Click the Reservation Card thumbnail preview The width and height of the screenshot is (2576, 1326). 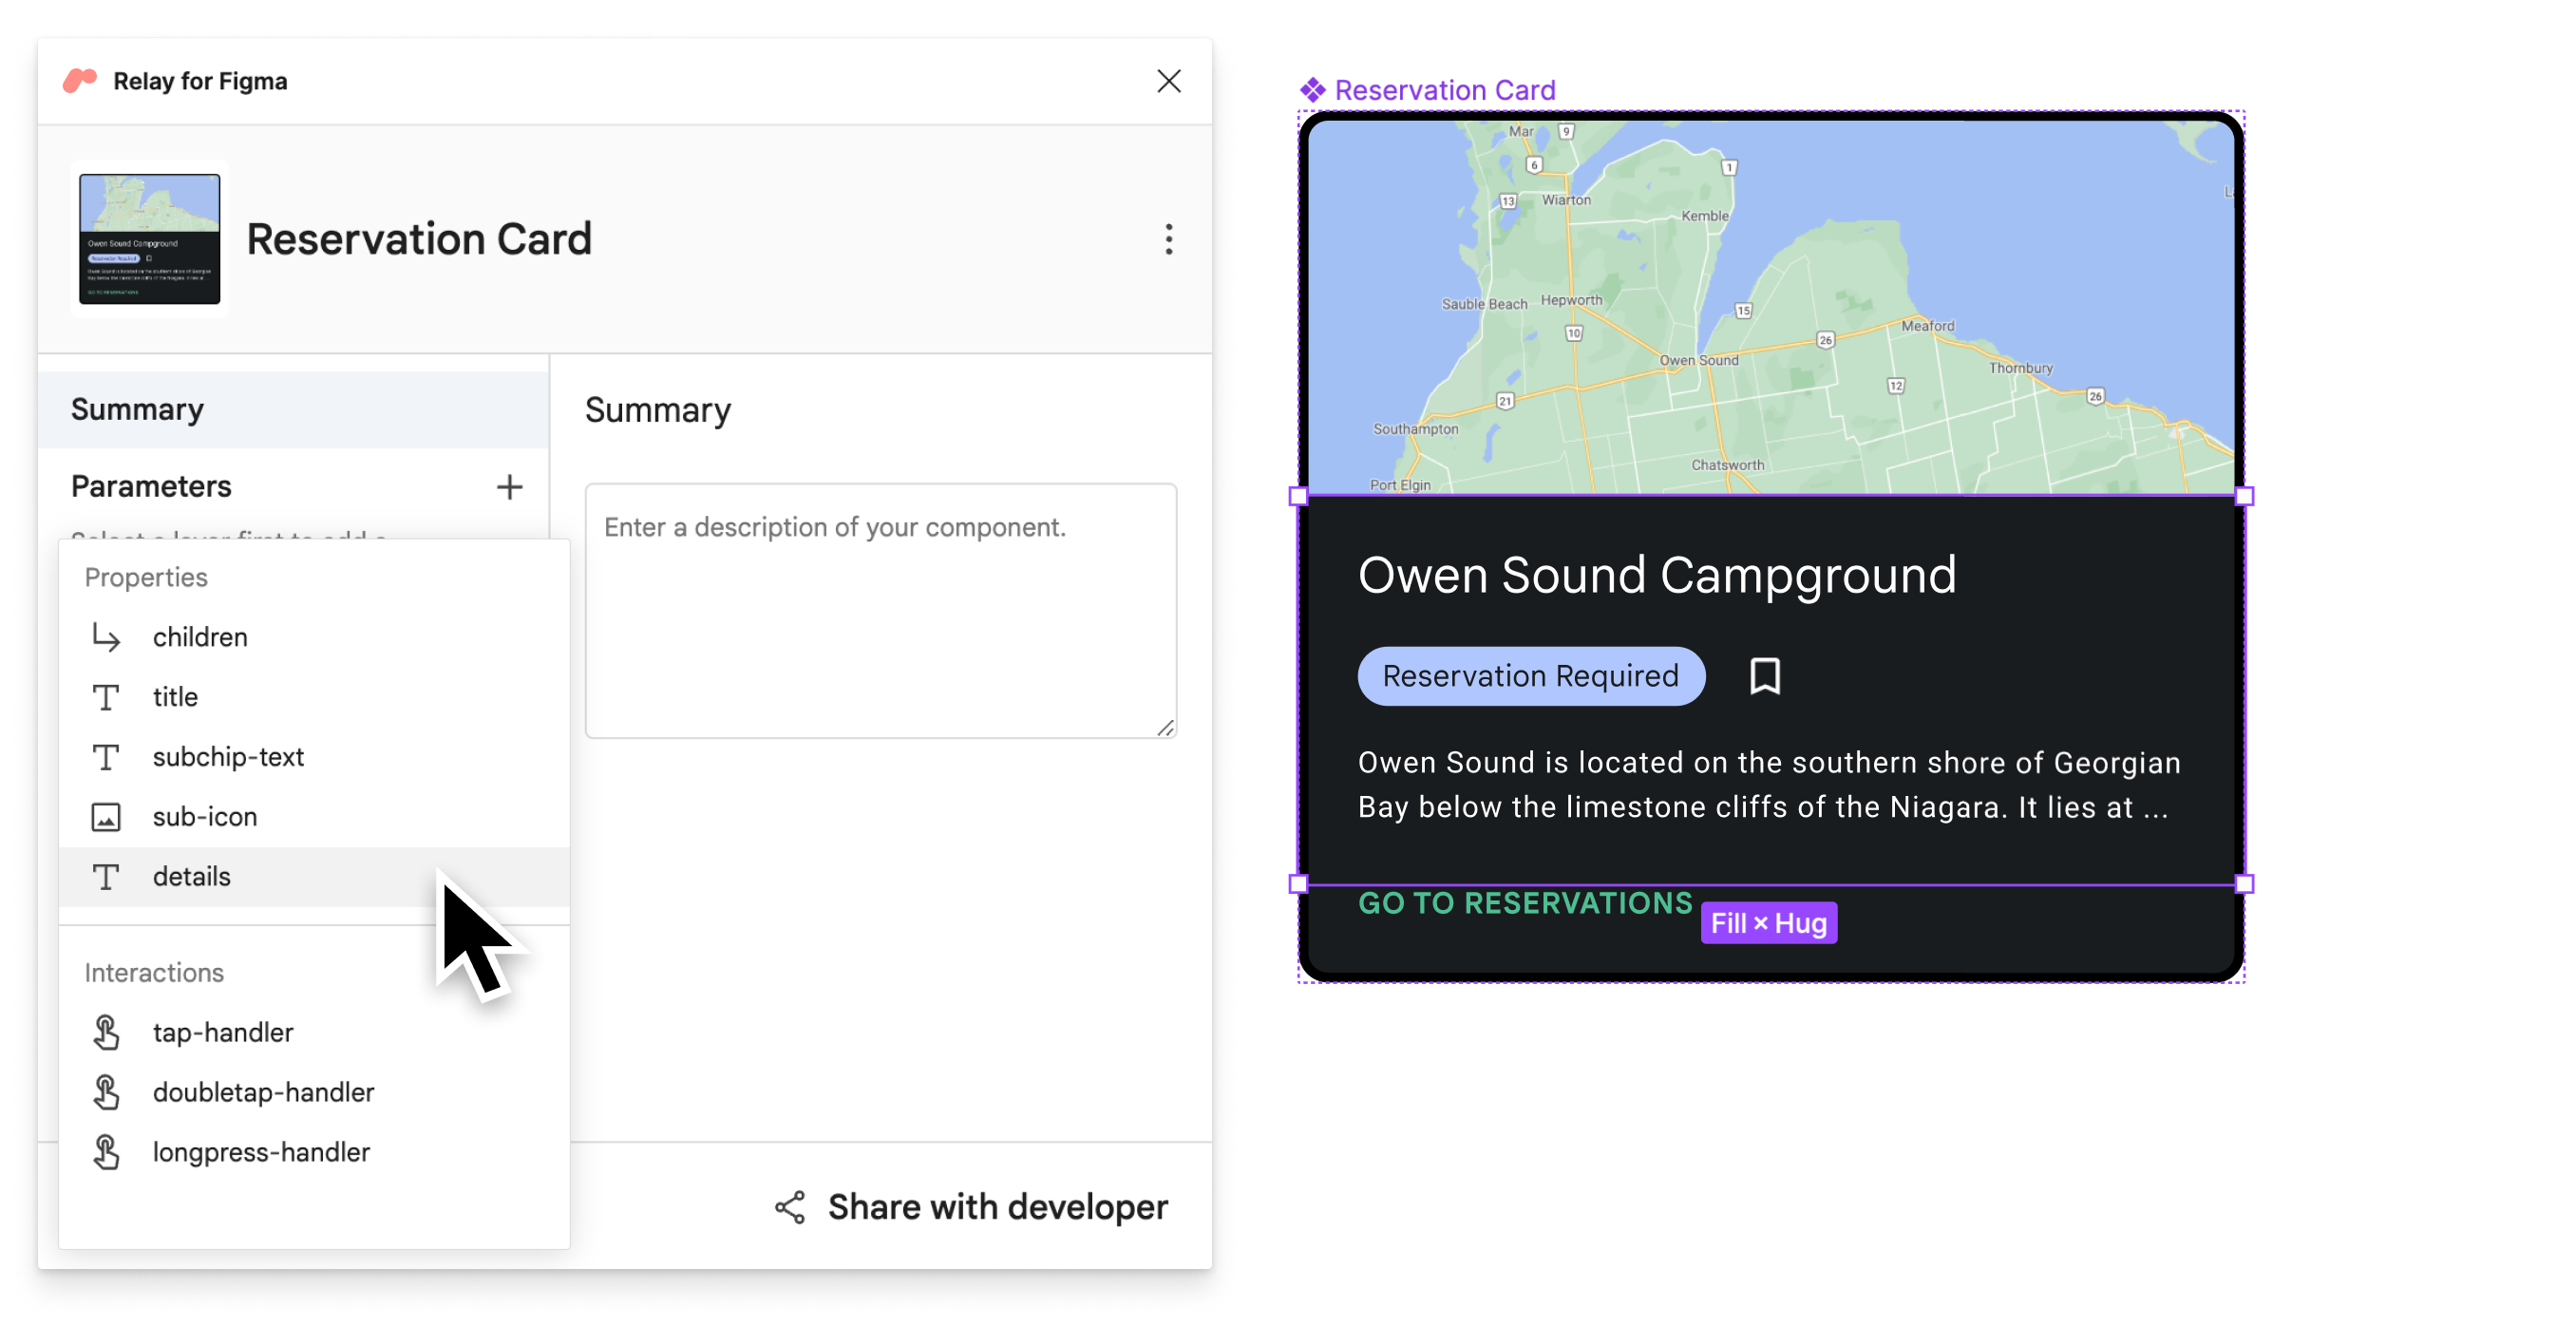pos(149,238)
